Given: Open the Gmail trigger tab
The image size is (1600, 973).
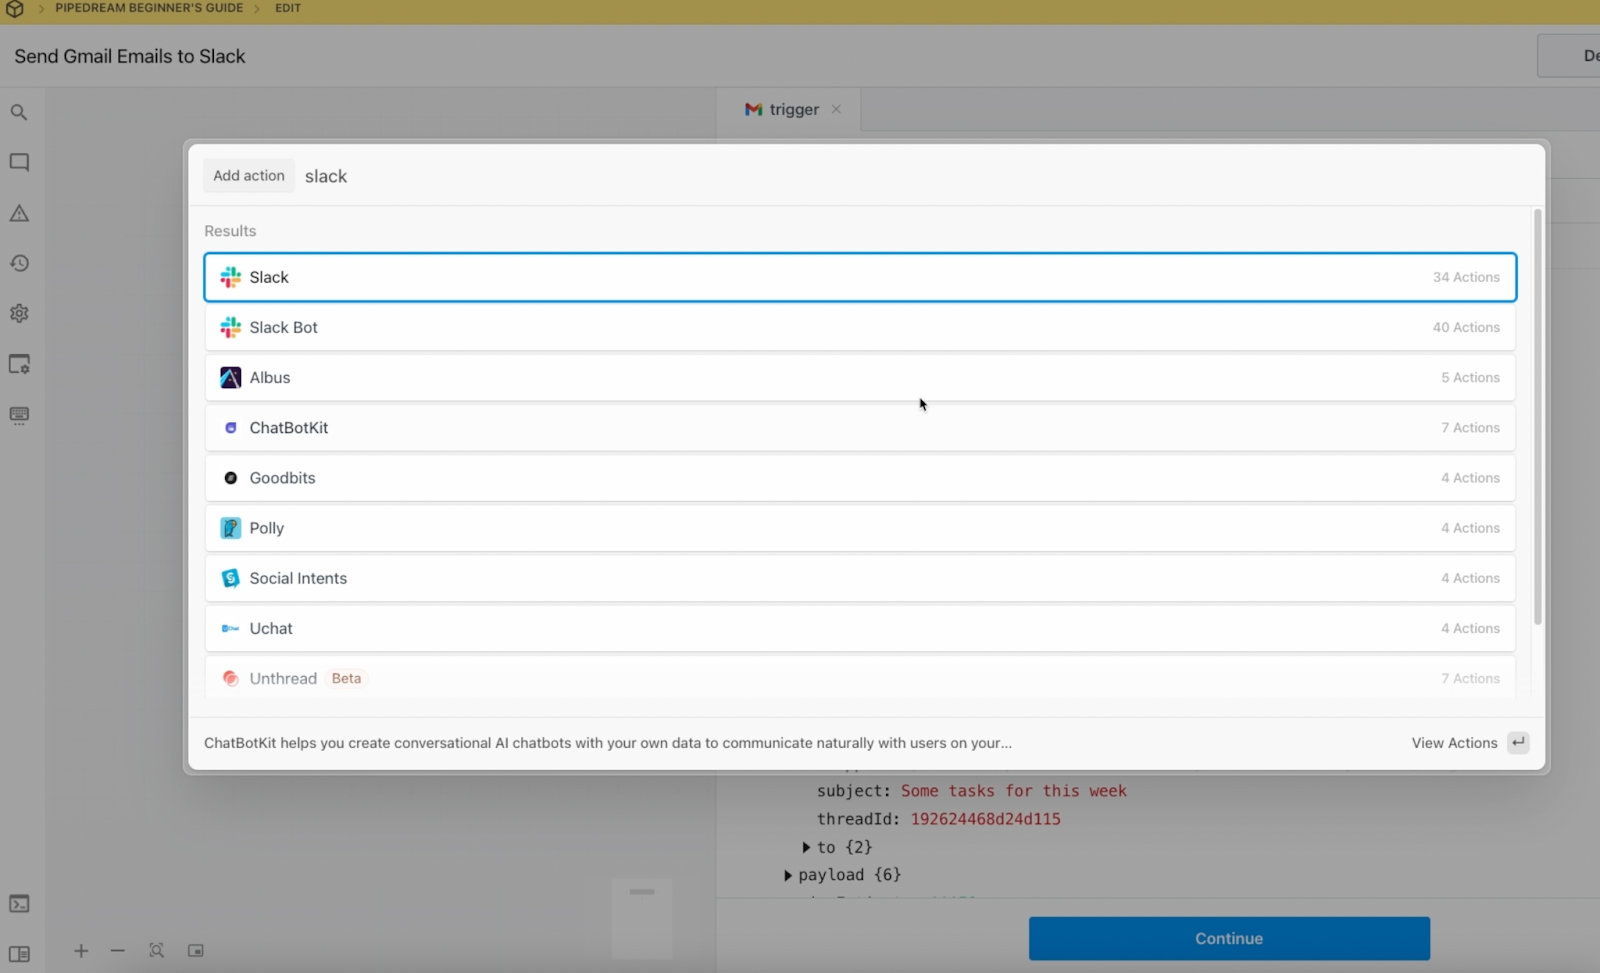Looking at the screenshot, I should 789,109.
